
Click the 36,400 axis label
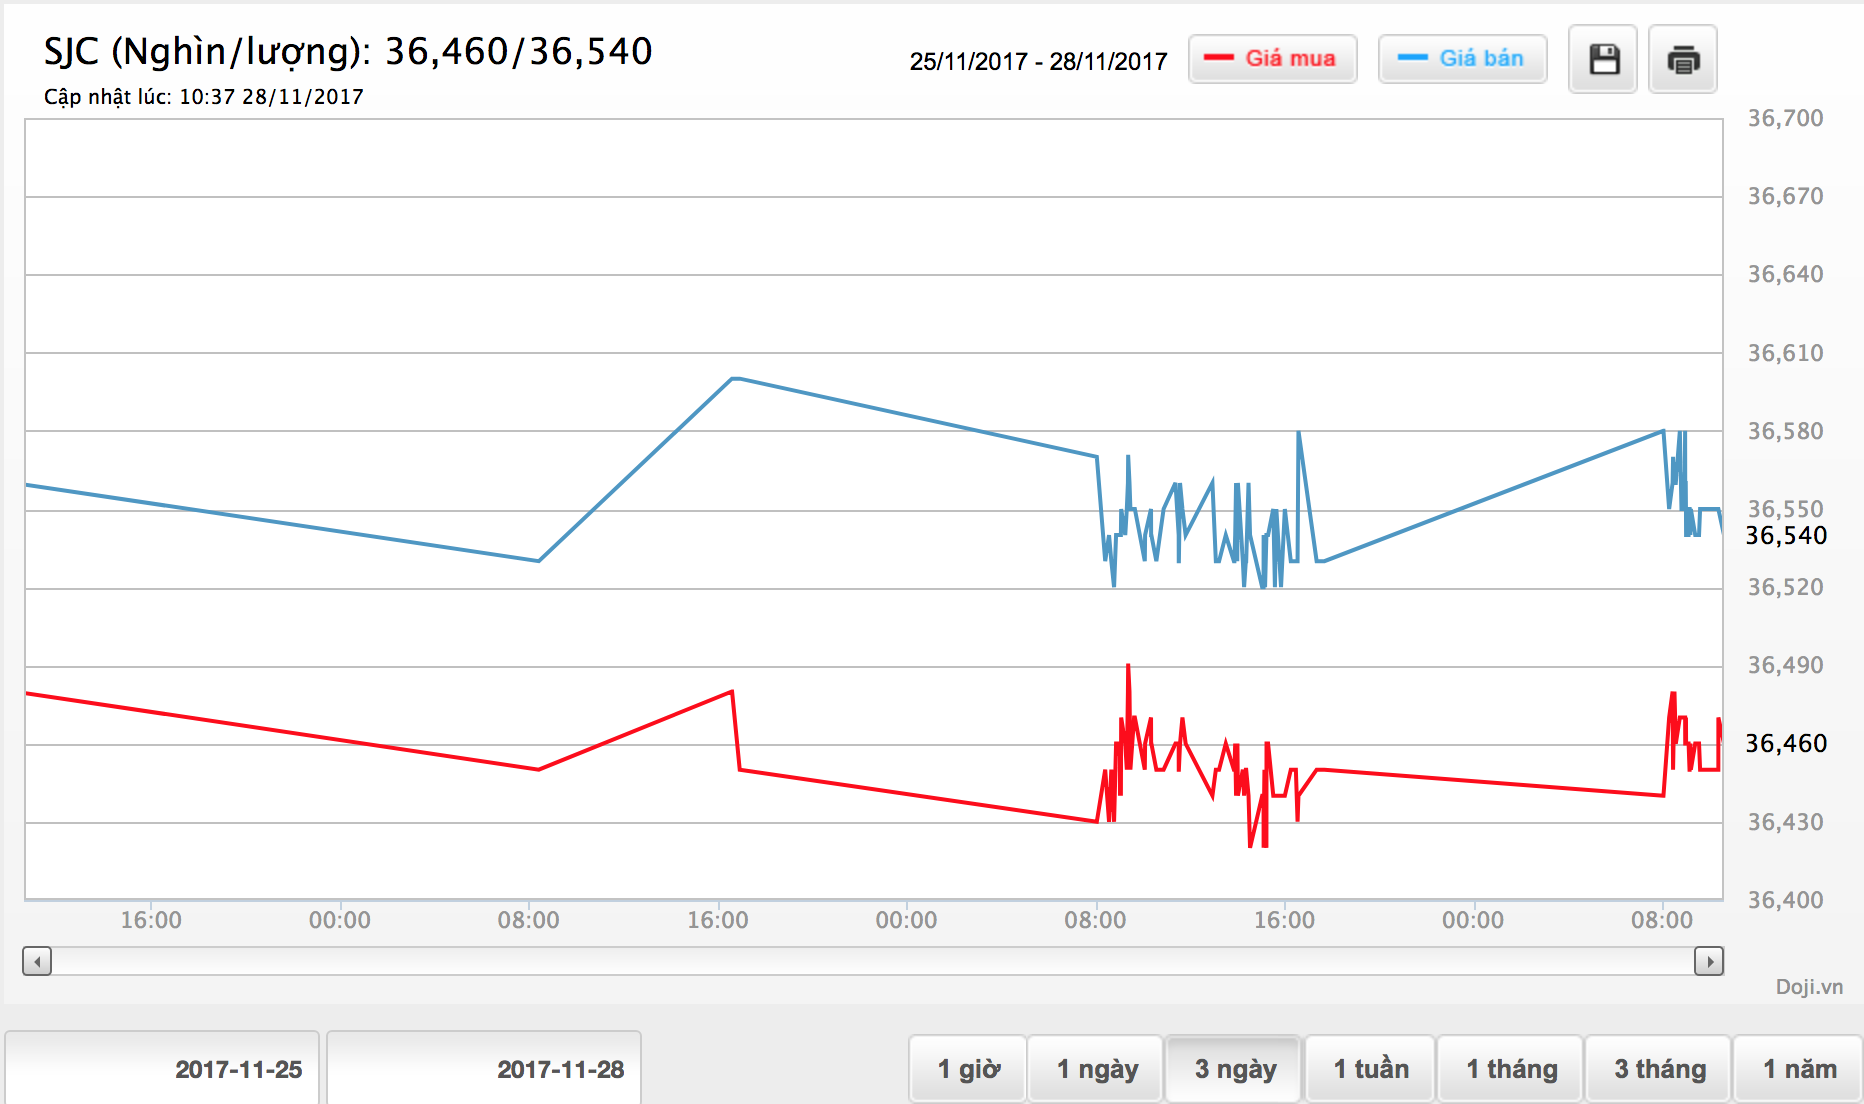pyautogui.click(x=1785, y=900)
